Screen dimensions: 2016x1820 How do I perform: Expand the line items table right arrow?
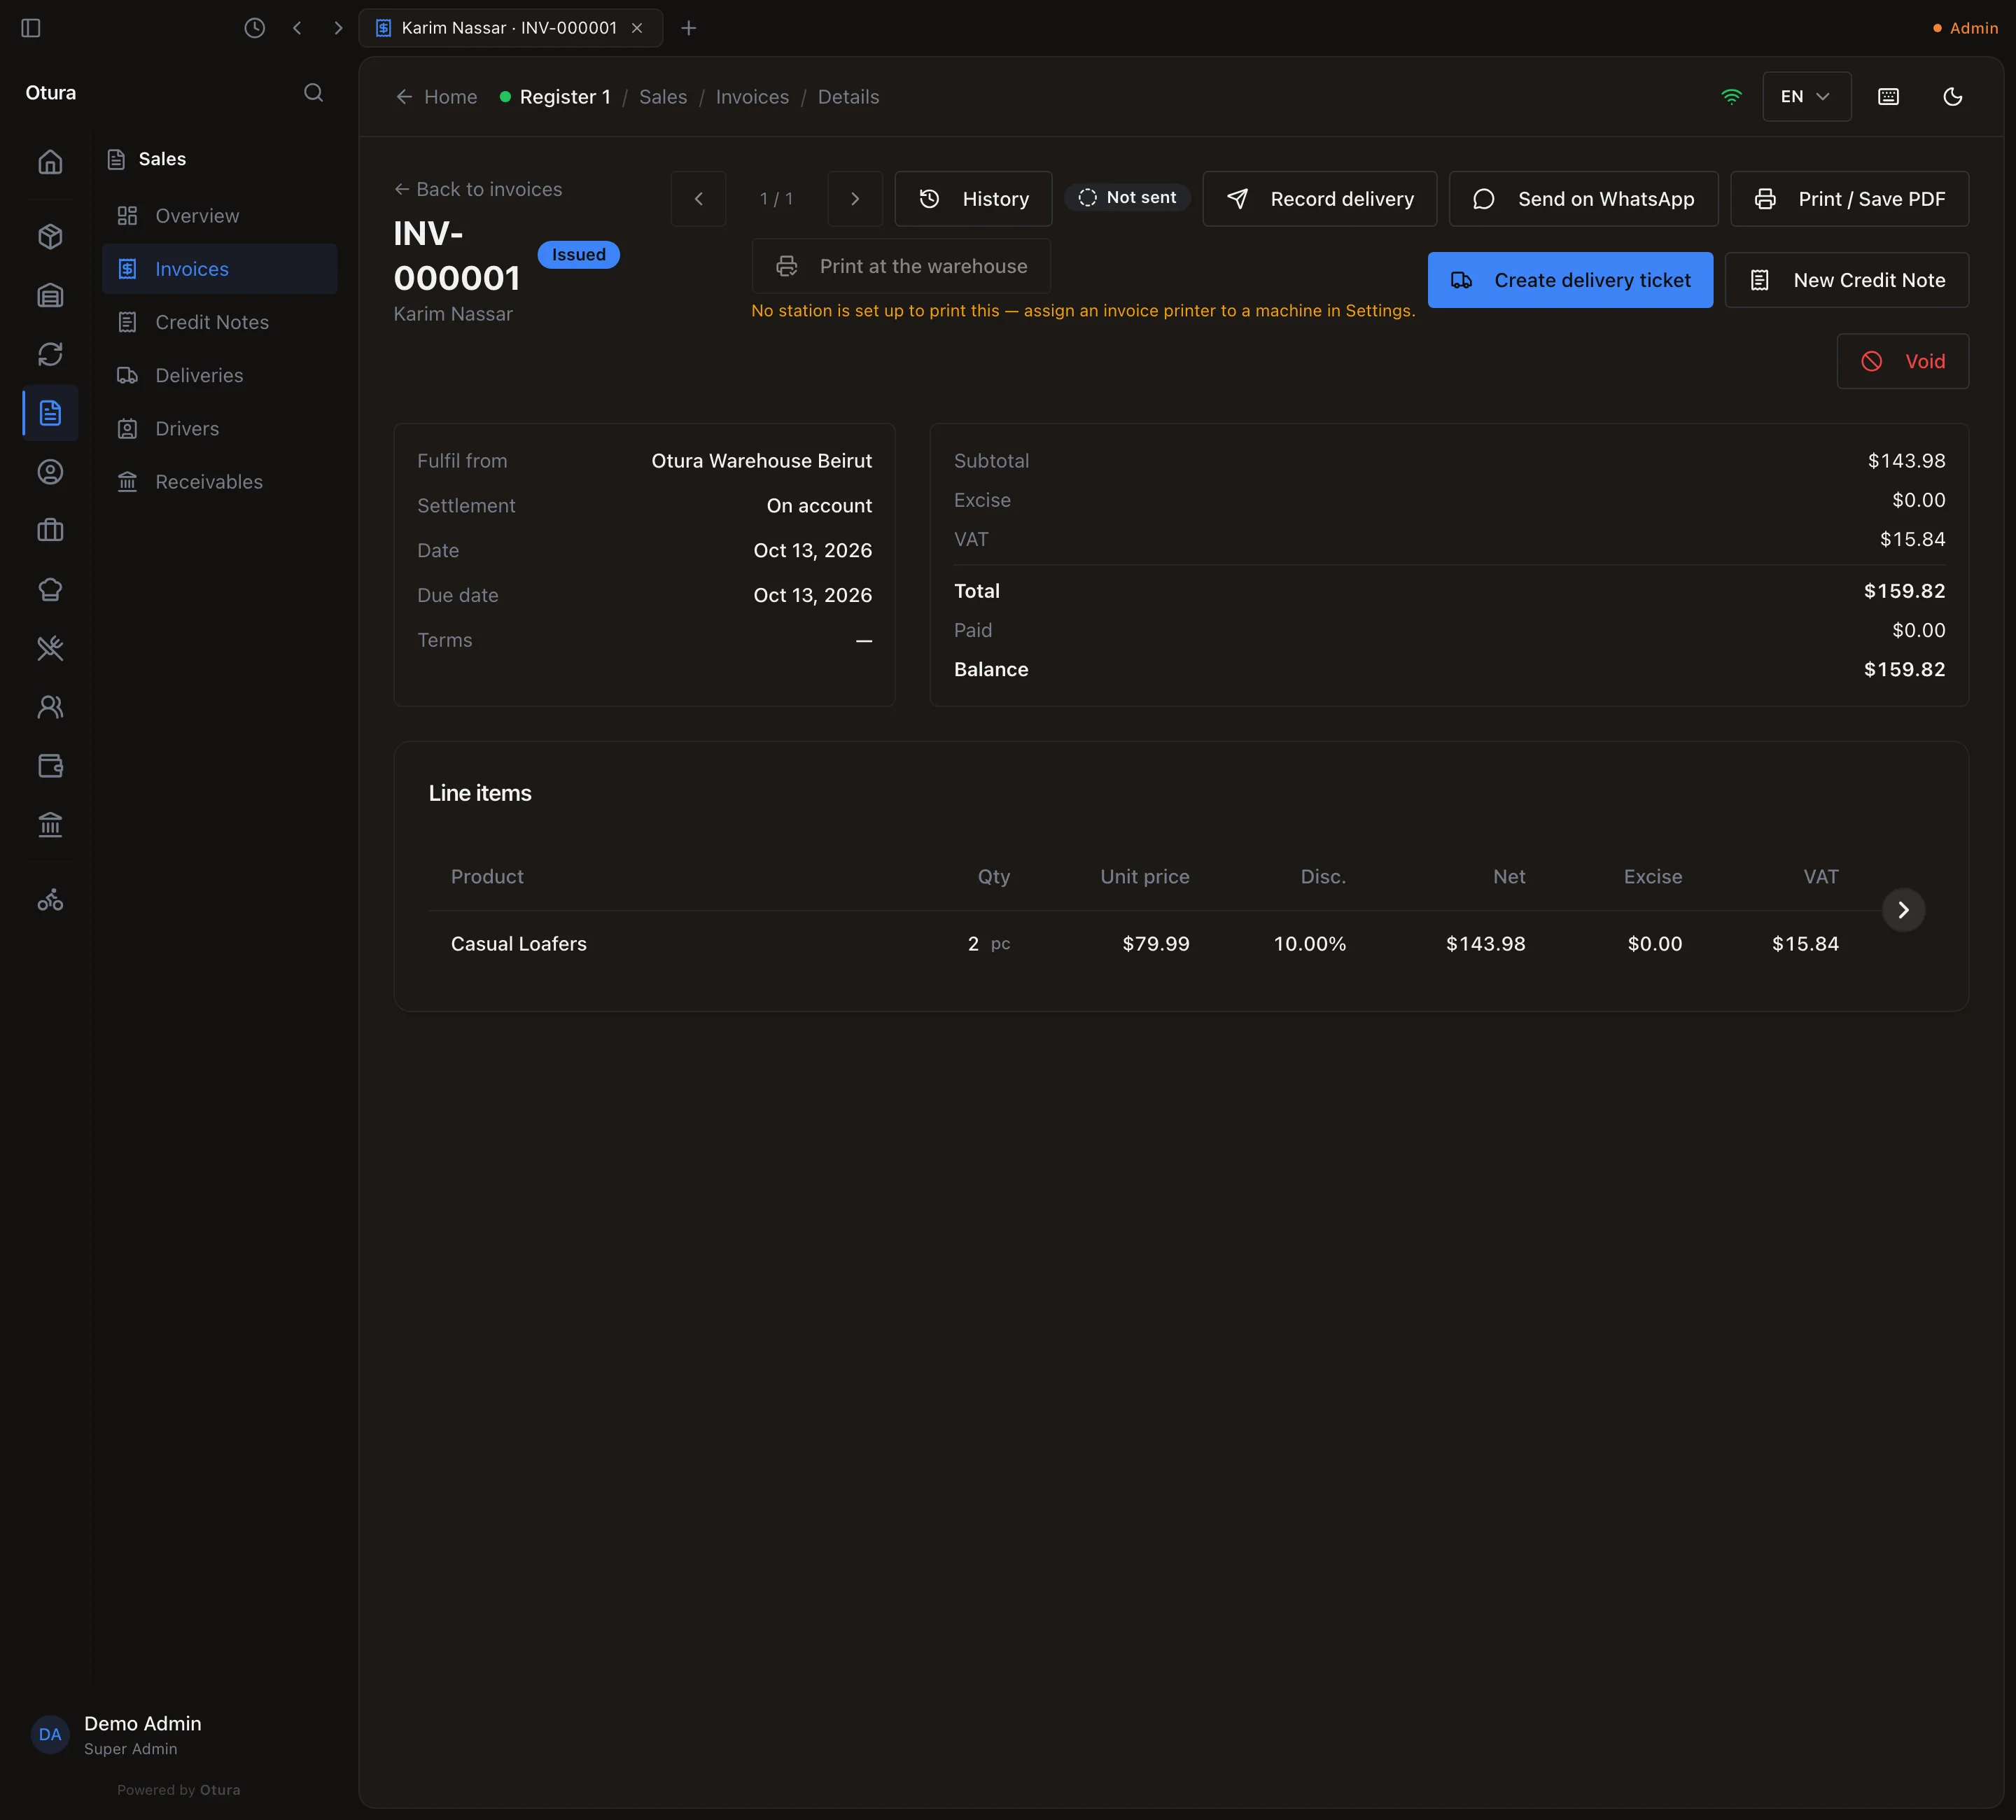coord(1903,910)
